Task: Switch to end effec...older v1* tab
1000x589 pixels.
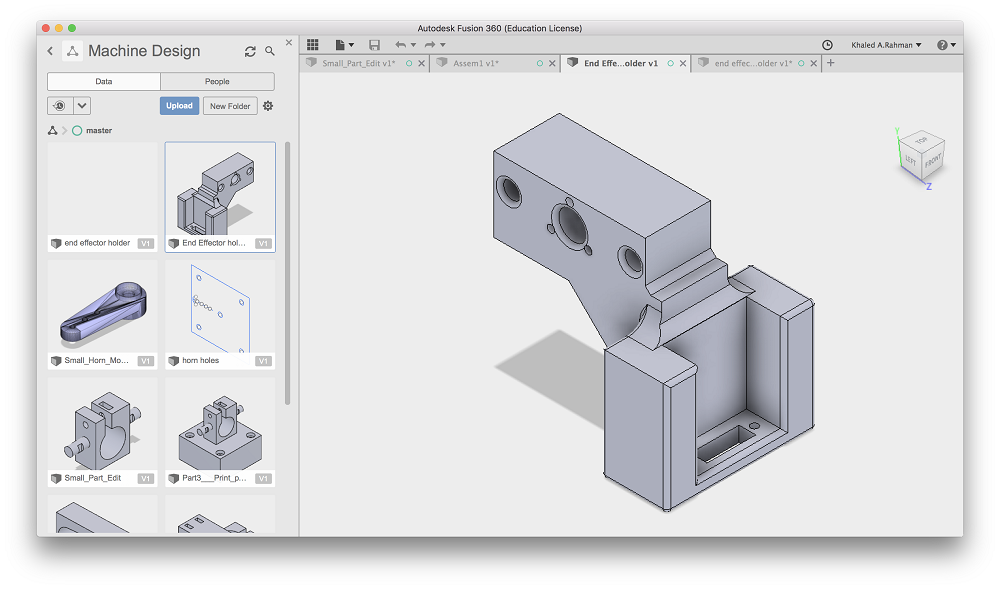Action: point(753,63)
